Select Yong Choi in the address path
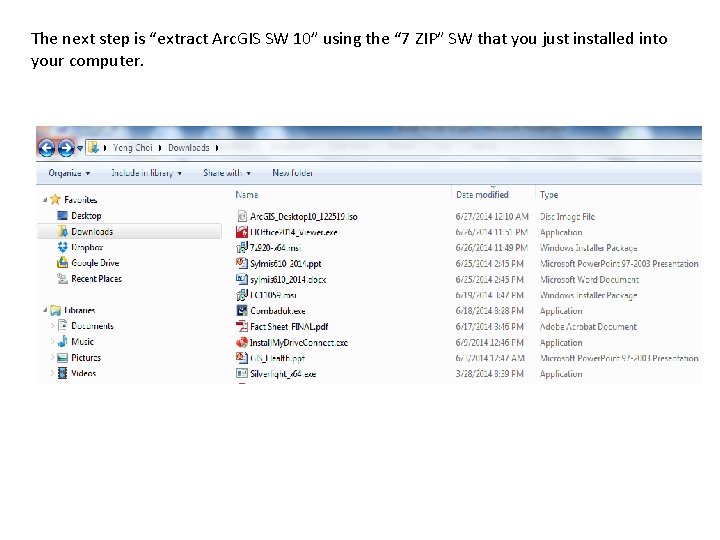 pyautogui.click(x=132, y=147)
